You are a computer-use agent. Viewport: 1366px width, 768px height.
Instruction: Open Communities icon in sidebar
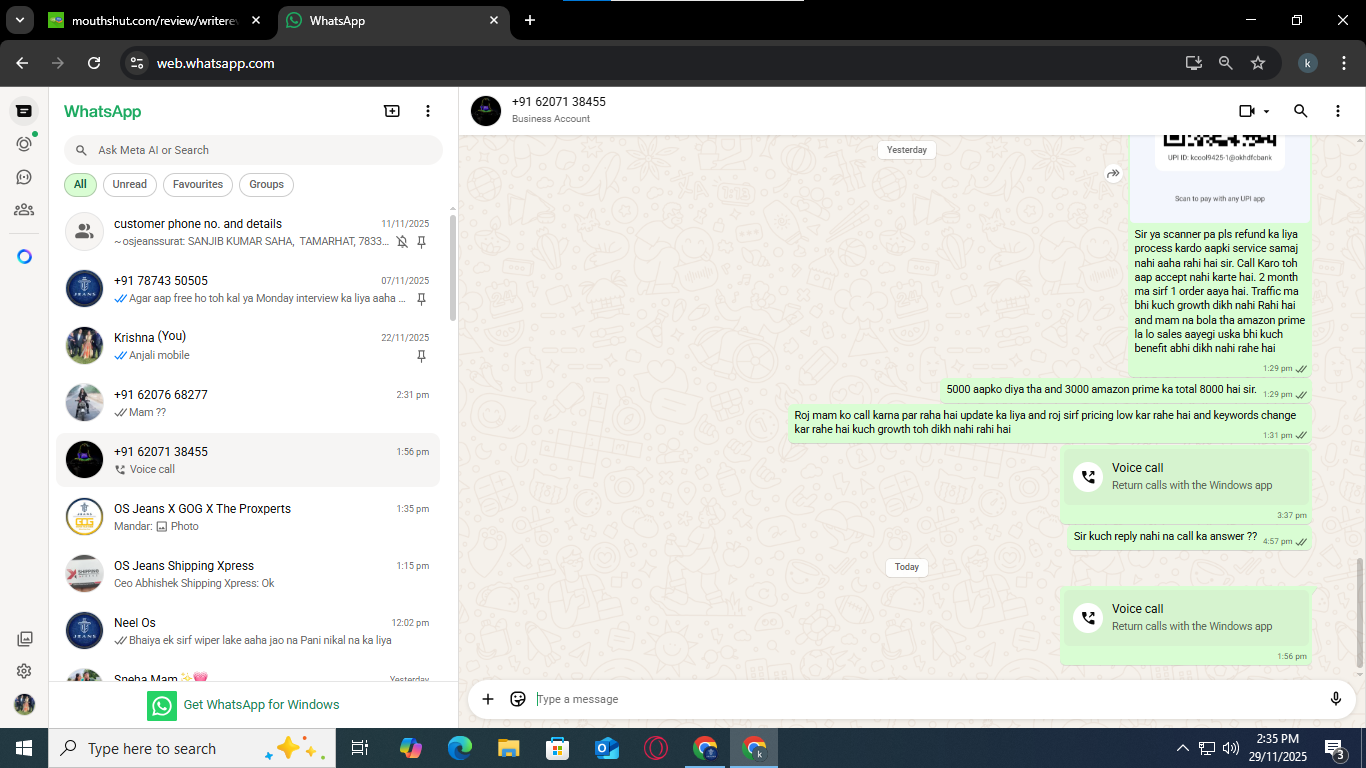[24, 210]
